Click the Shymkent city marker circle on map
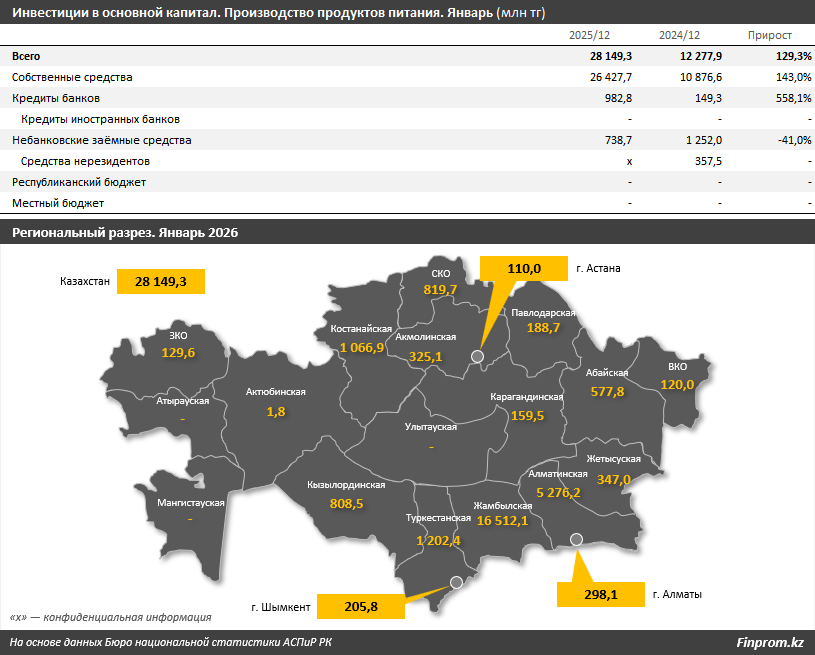Image resolution: width=815 pixels, height=655 pixels. [457, 581]
